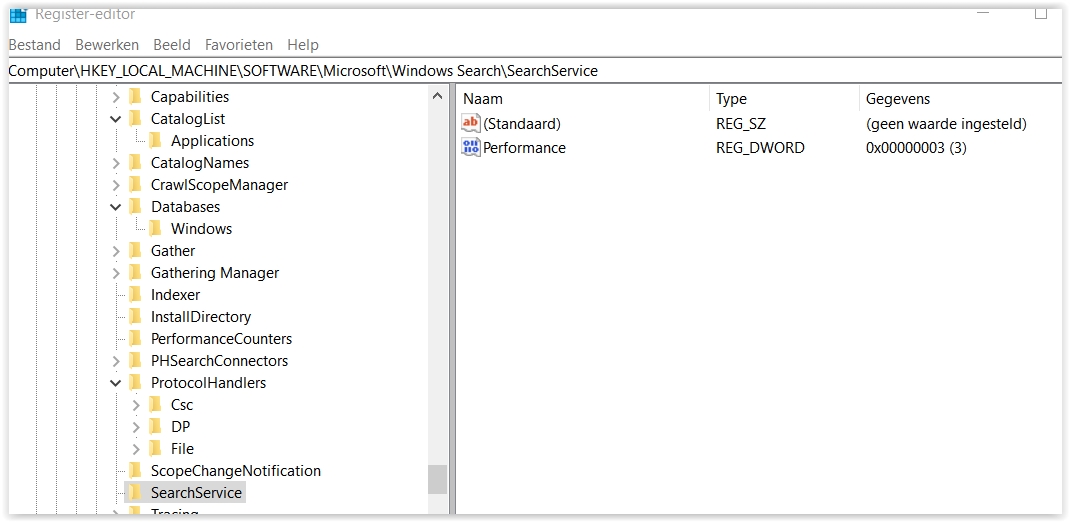Click the InstallDirectory folder icon
The width and height of the screenshot is (1070, 522).
(x=135, y=316)
